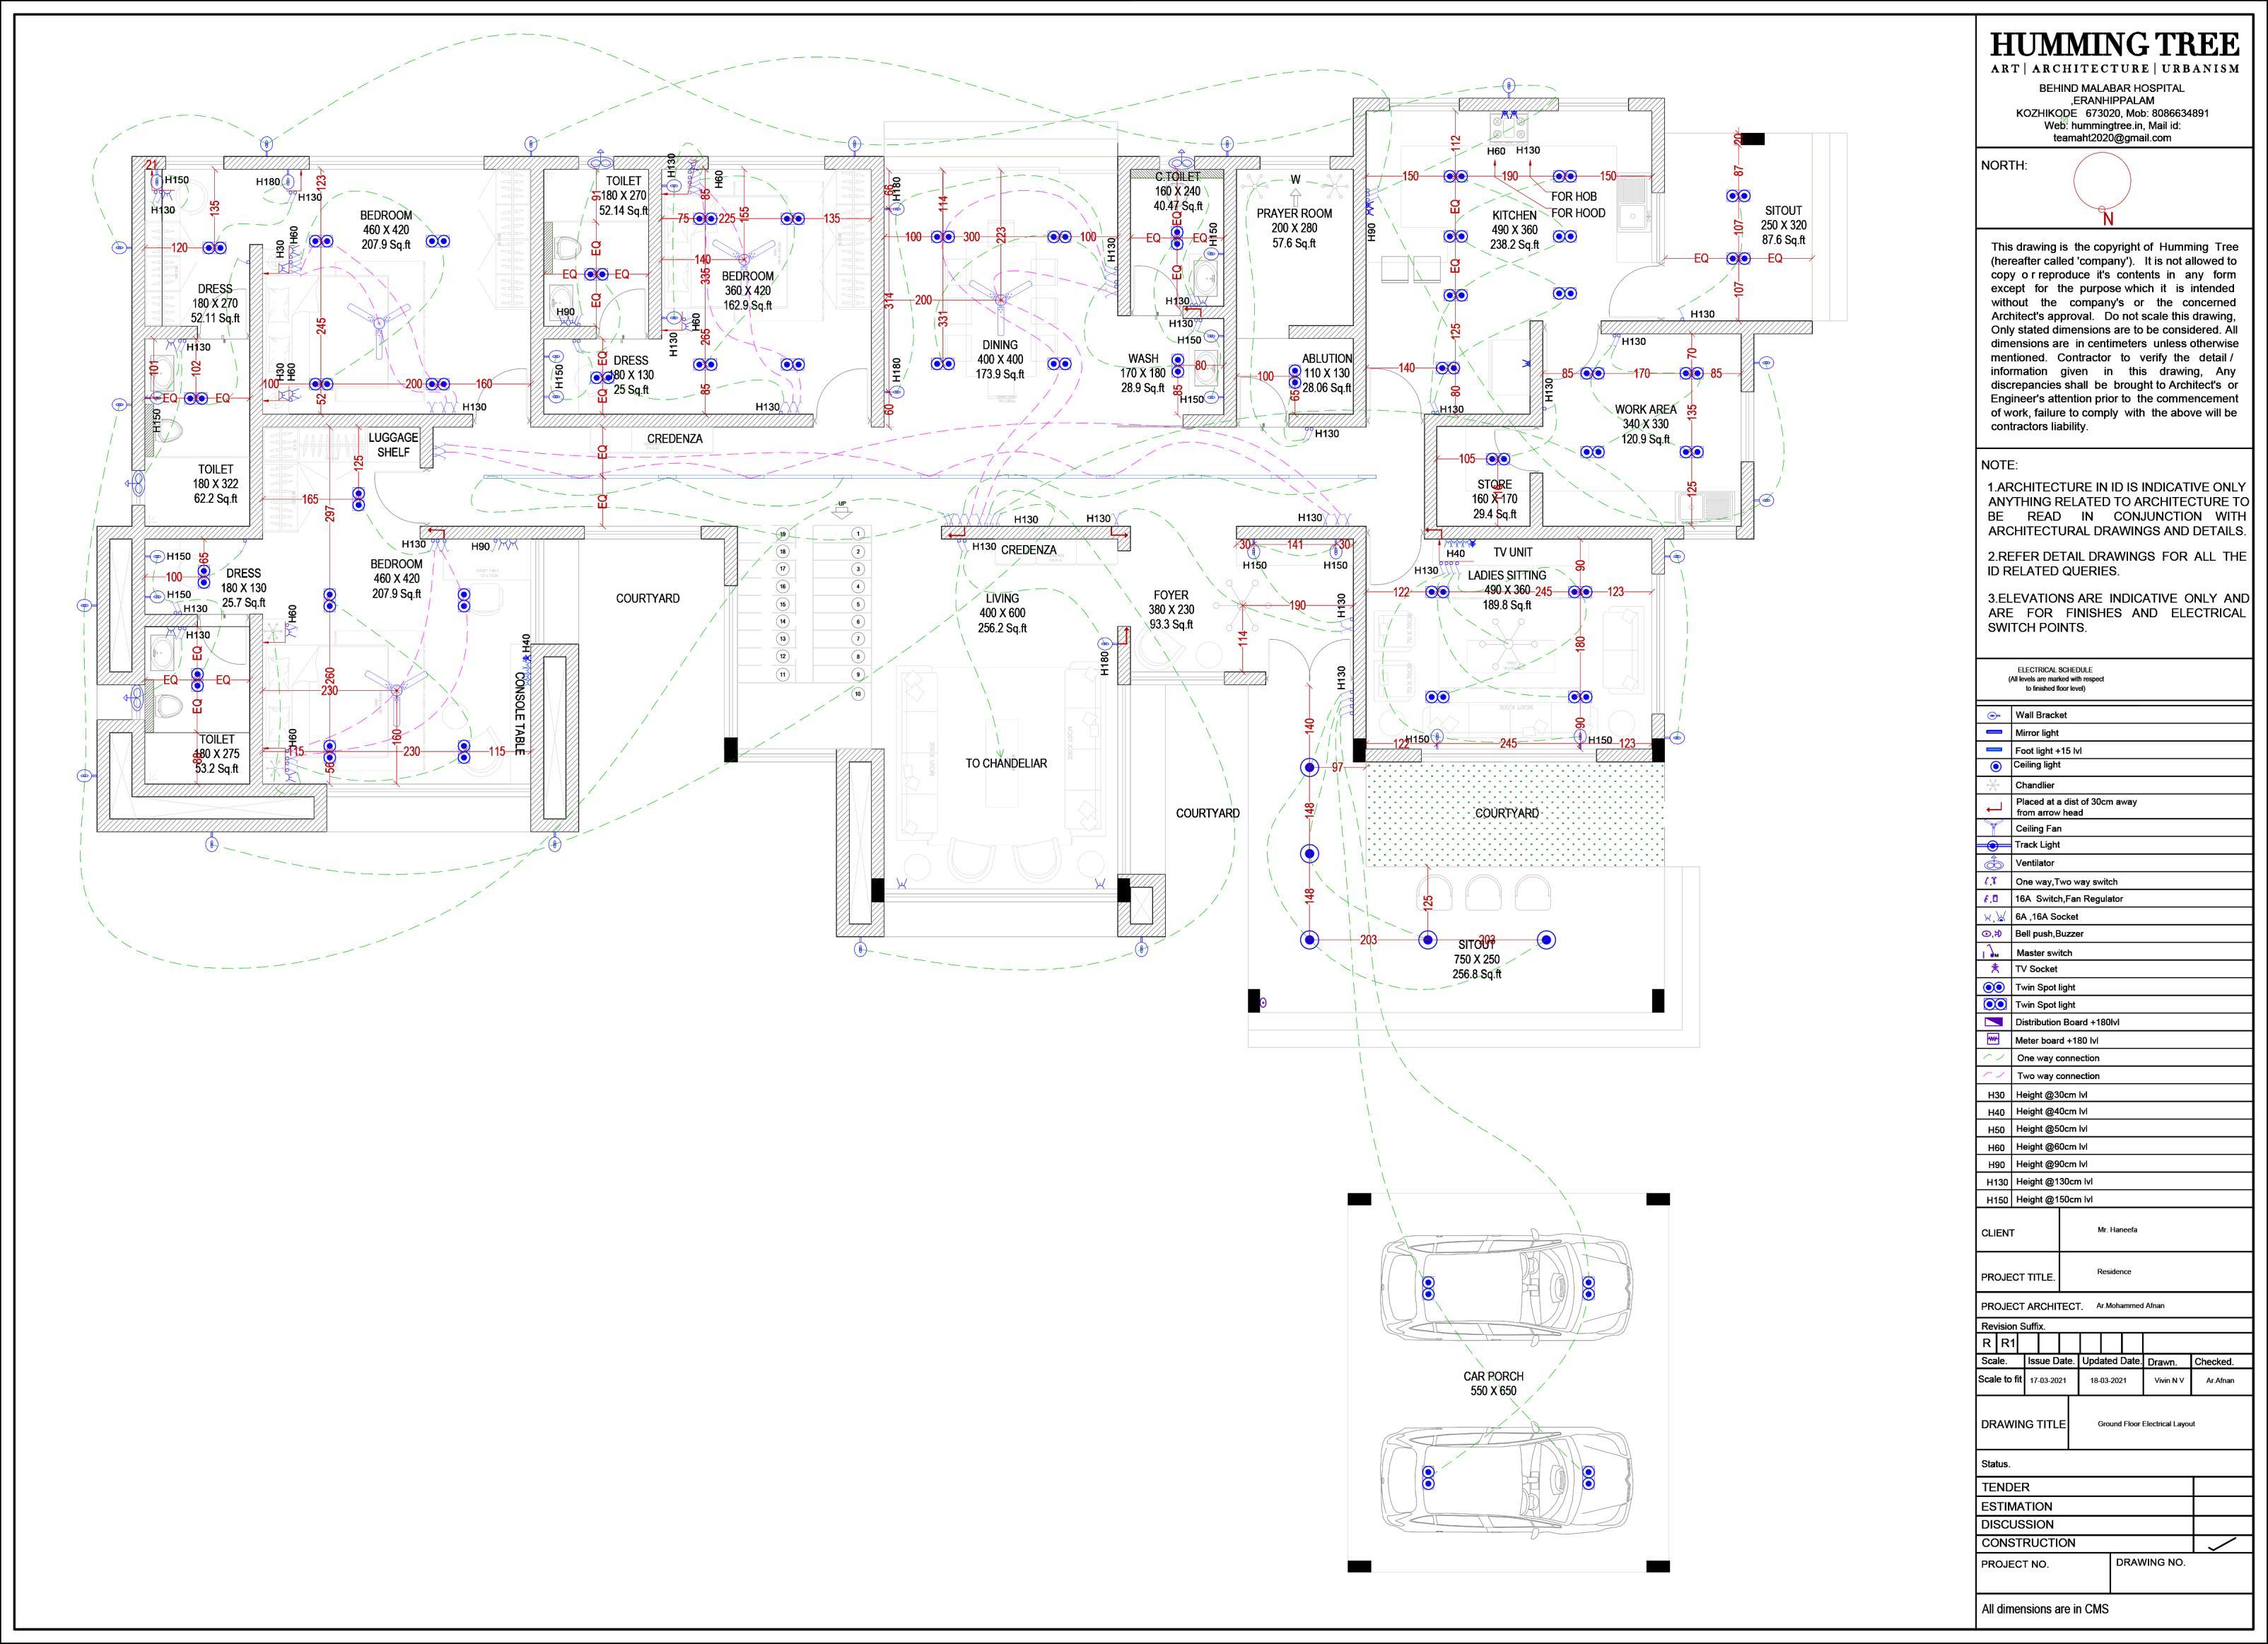This screenshot has height=1644, width=2268.
Task: Click the Ventilator symbol in the legend
Action: point(1994,863)
